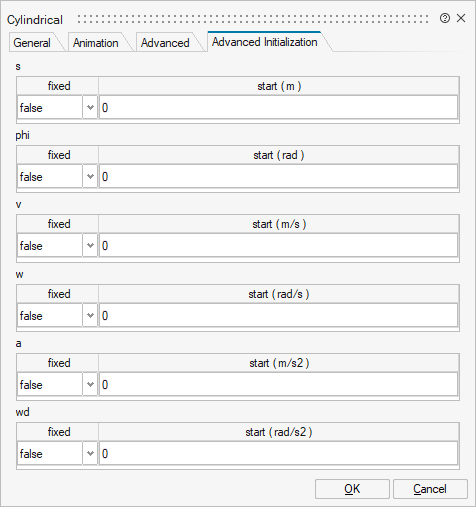Expand the wd fixed dropdown arrow
Image resolution: width=476 pixels, height=507 pixels.
coord(90,453)
